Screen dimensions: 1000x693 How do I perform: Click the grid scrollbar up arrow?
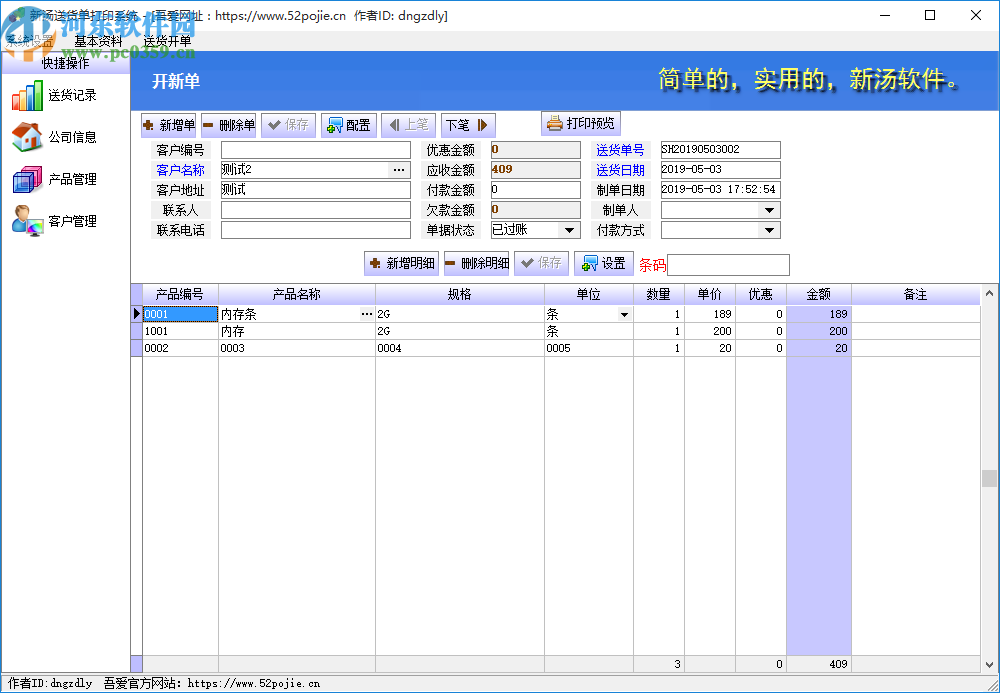click(989, 294)
